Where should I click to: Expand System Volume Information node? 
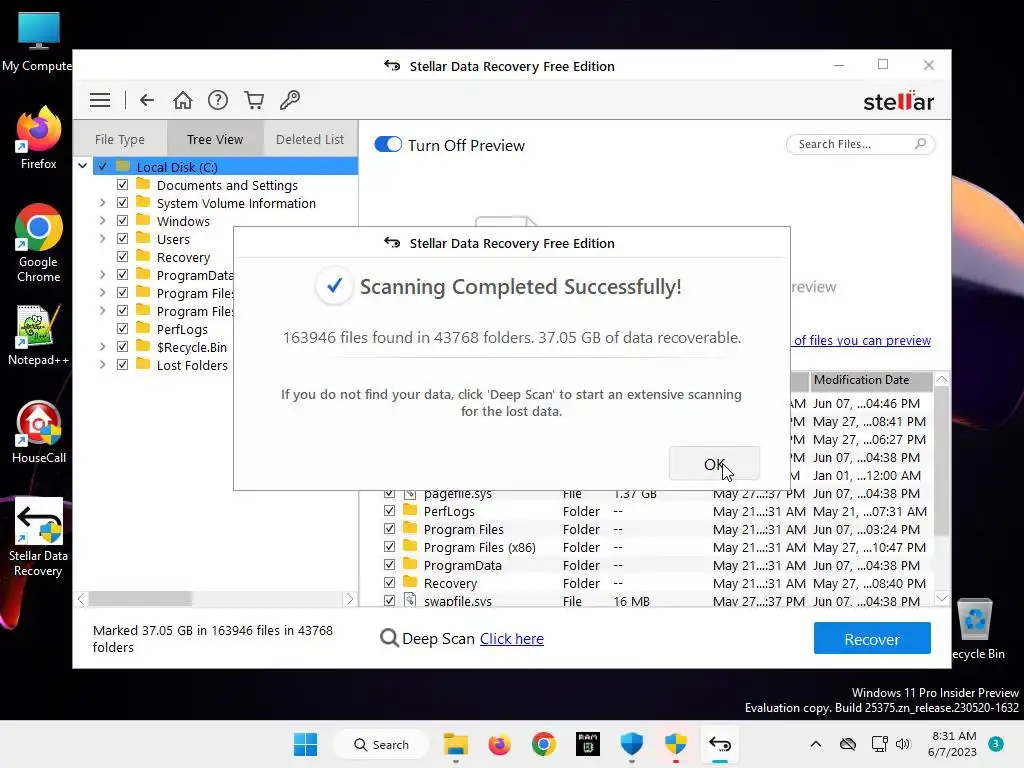103,203
